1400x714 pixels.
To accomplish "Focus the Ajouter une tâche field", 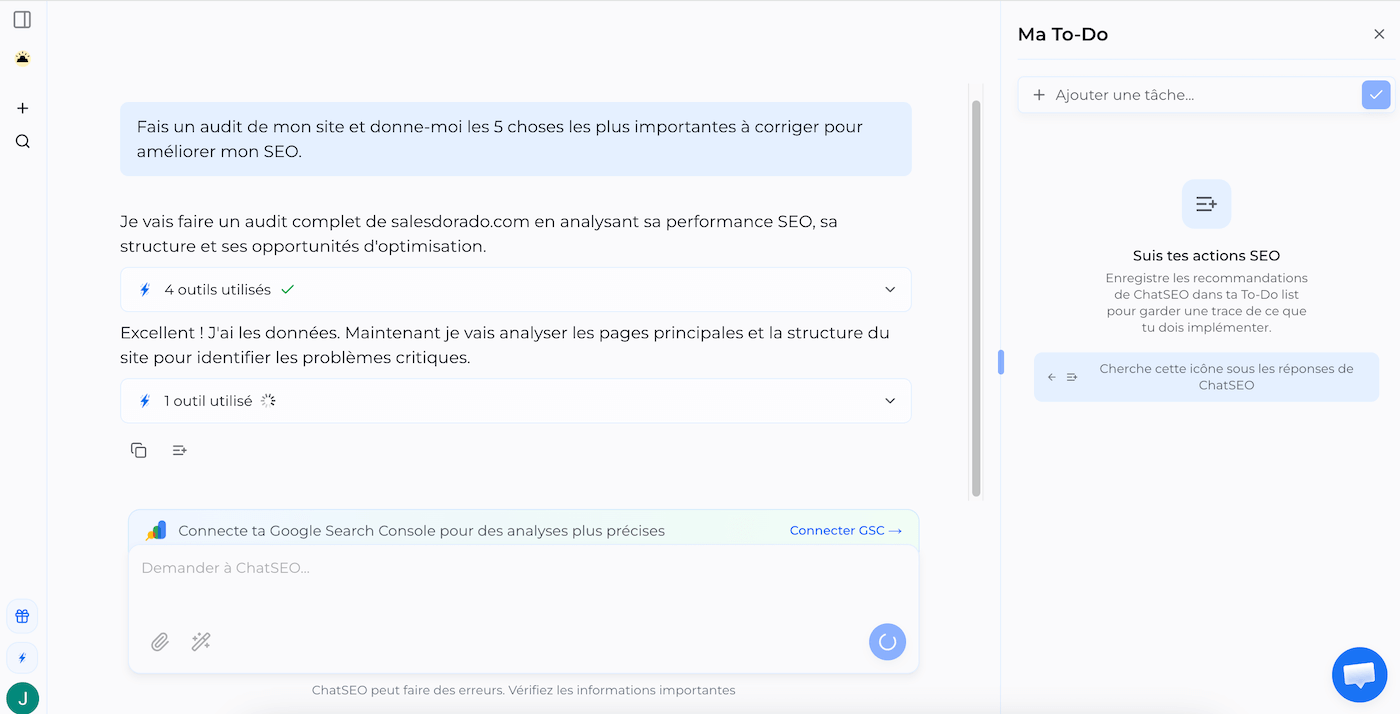I will [x=1205, y=95].
